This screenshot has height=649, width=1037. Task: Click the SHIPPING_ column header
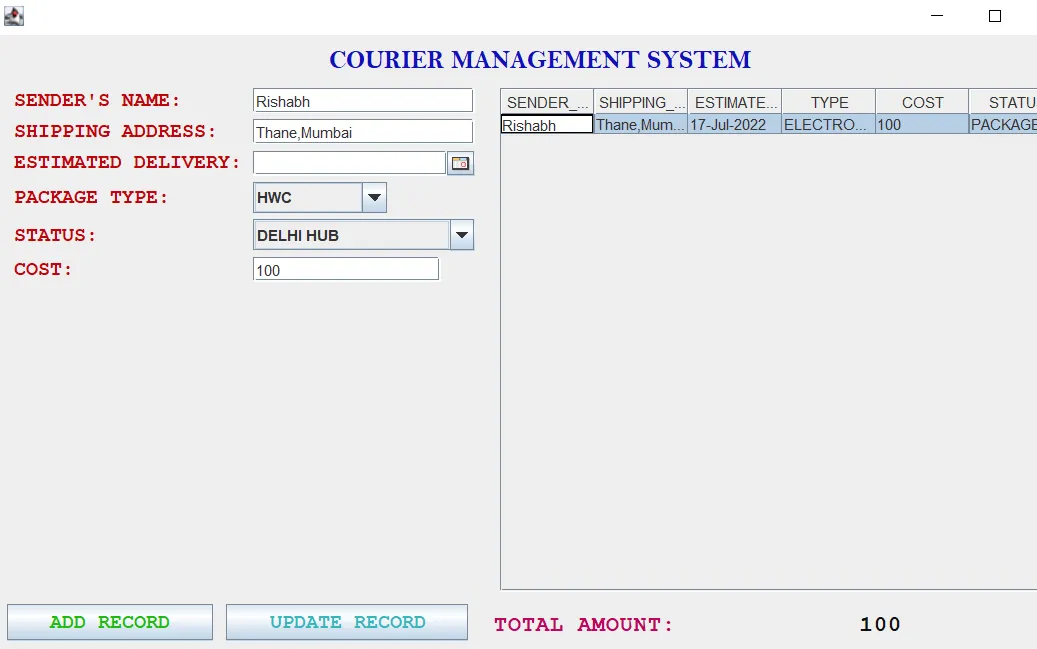pyautogui.click(x=641, y=101)
